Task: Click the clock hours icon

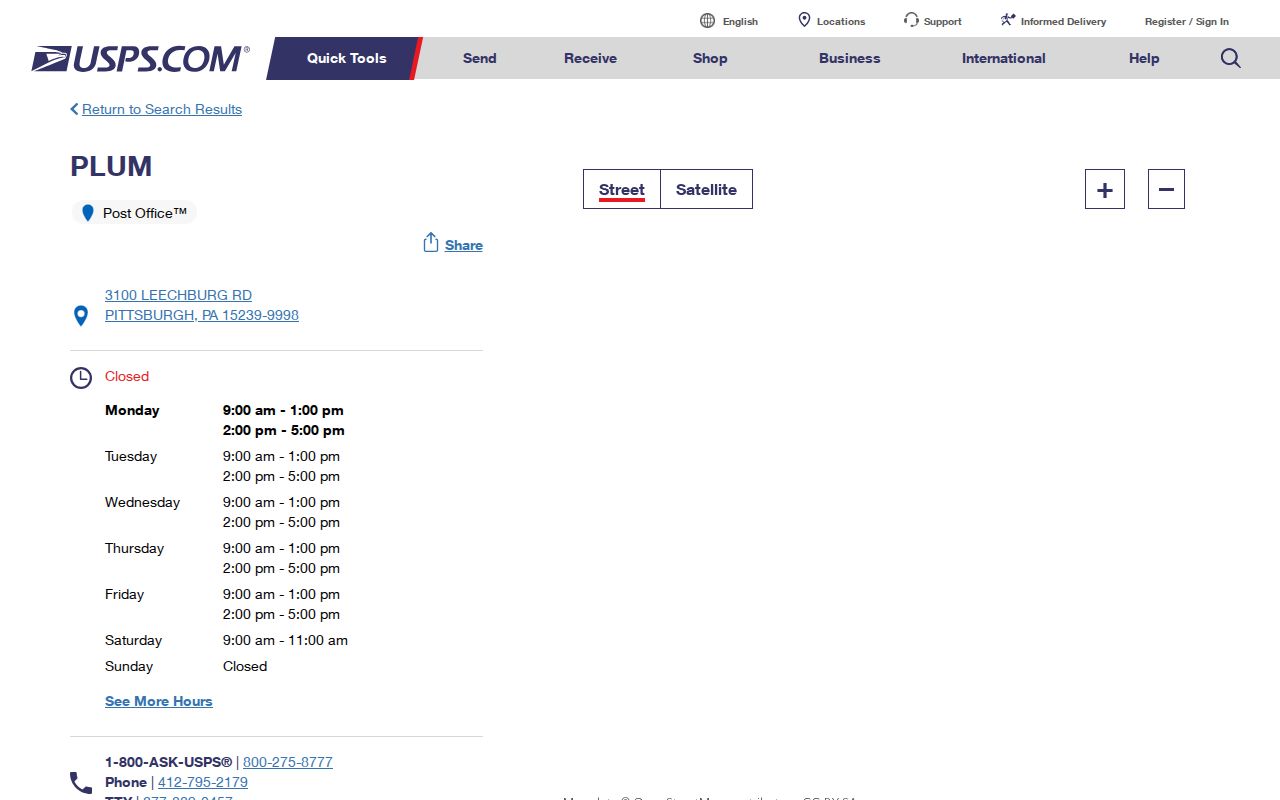Action: (81, 378)
